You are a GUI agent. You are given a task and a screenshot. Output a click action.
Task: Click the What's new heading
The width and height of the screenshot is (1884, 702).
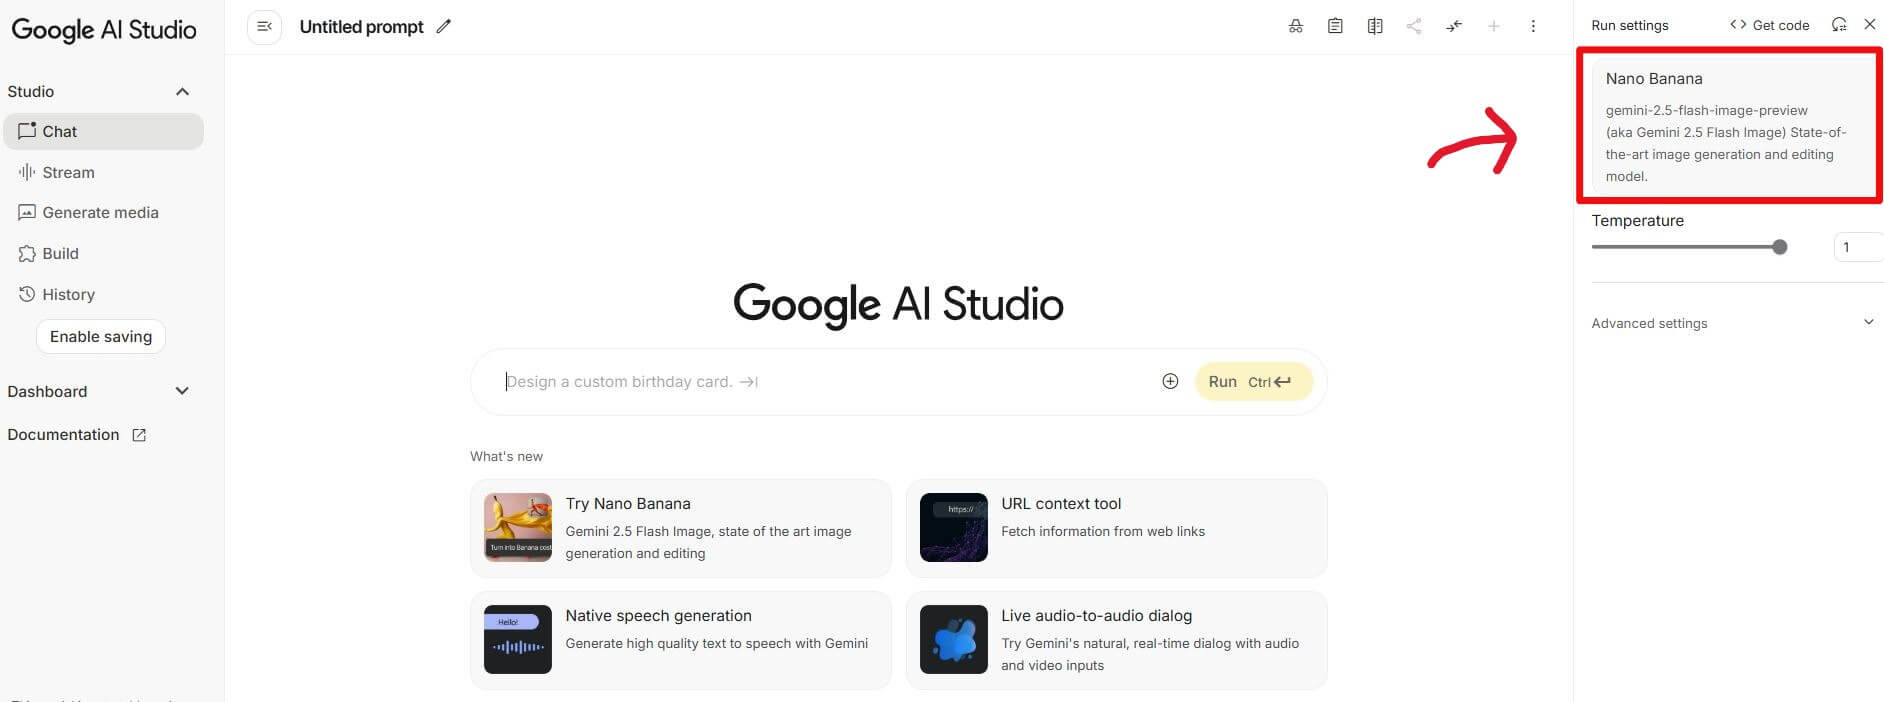click(x=507, y=456)
